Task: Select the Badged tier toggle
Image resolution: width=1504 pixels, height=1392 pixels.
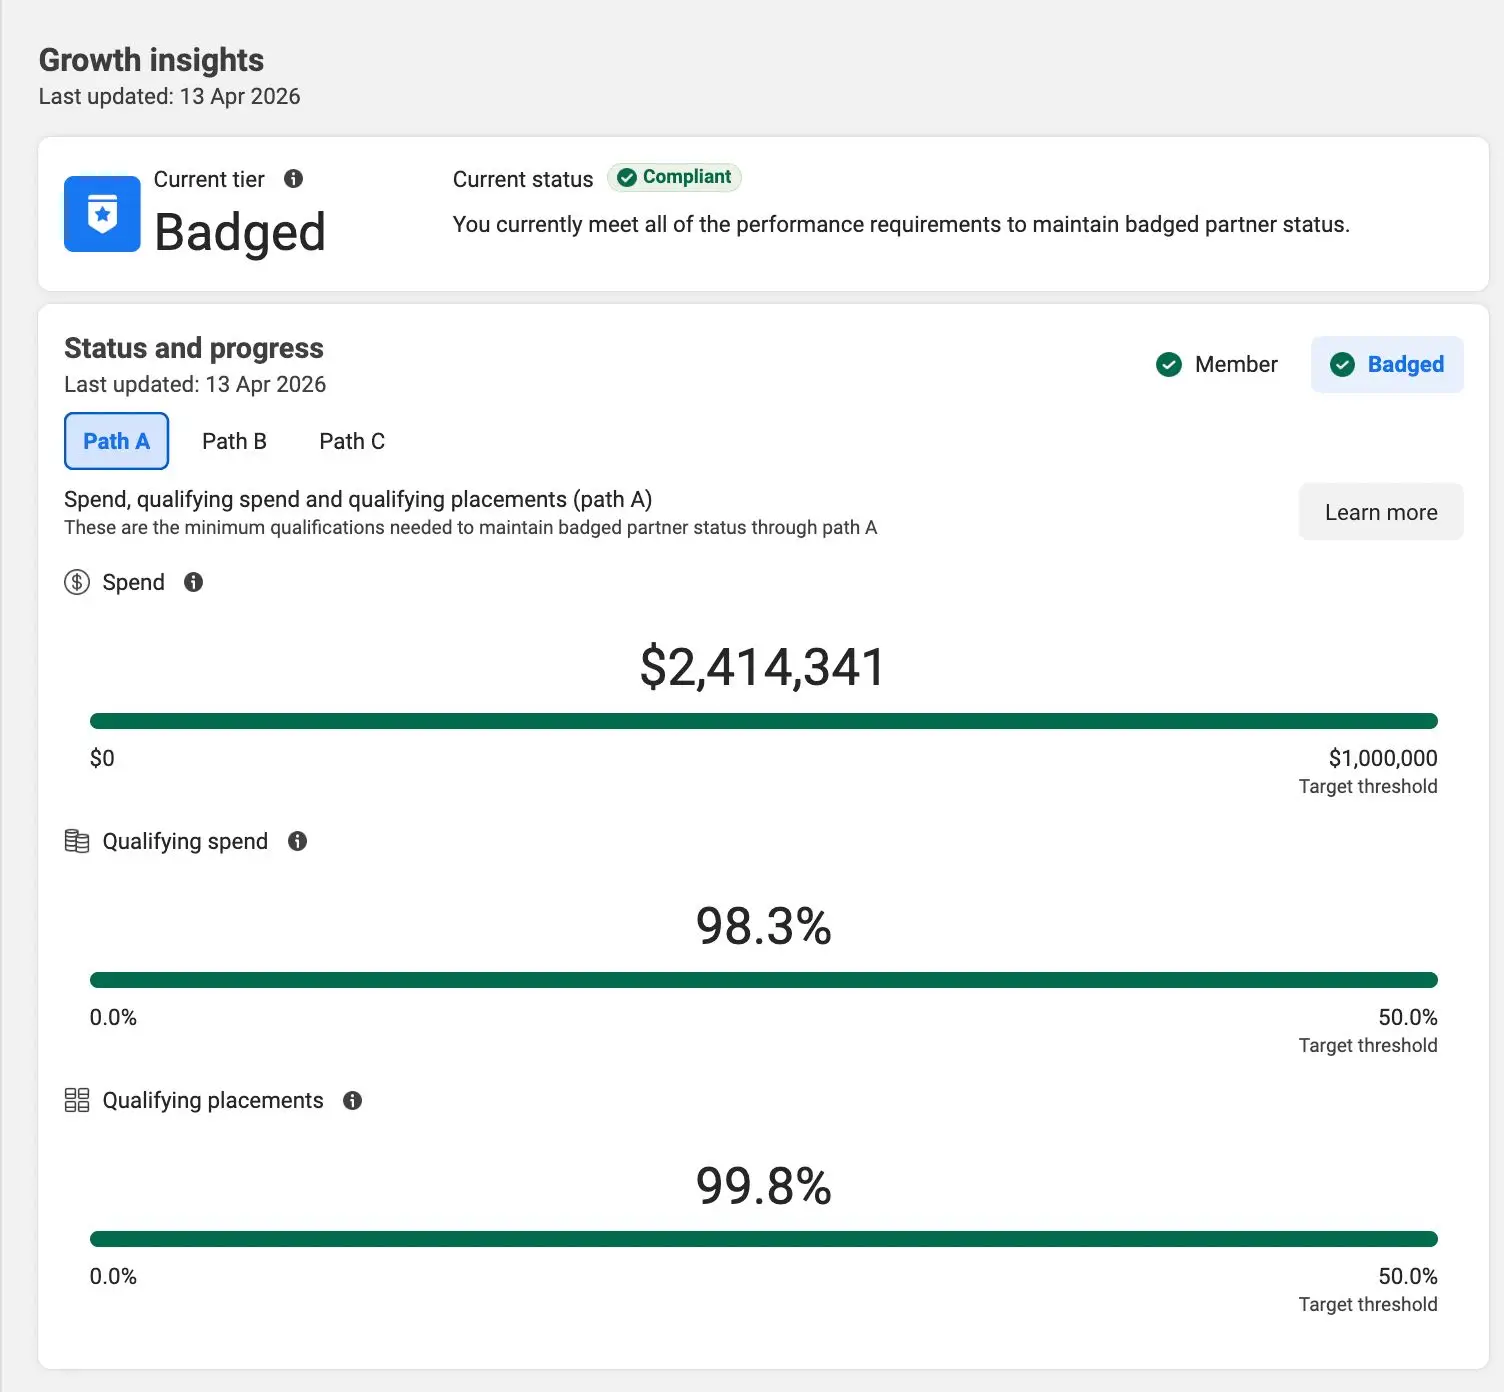Action: (x=1387, y=365)
